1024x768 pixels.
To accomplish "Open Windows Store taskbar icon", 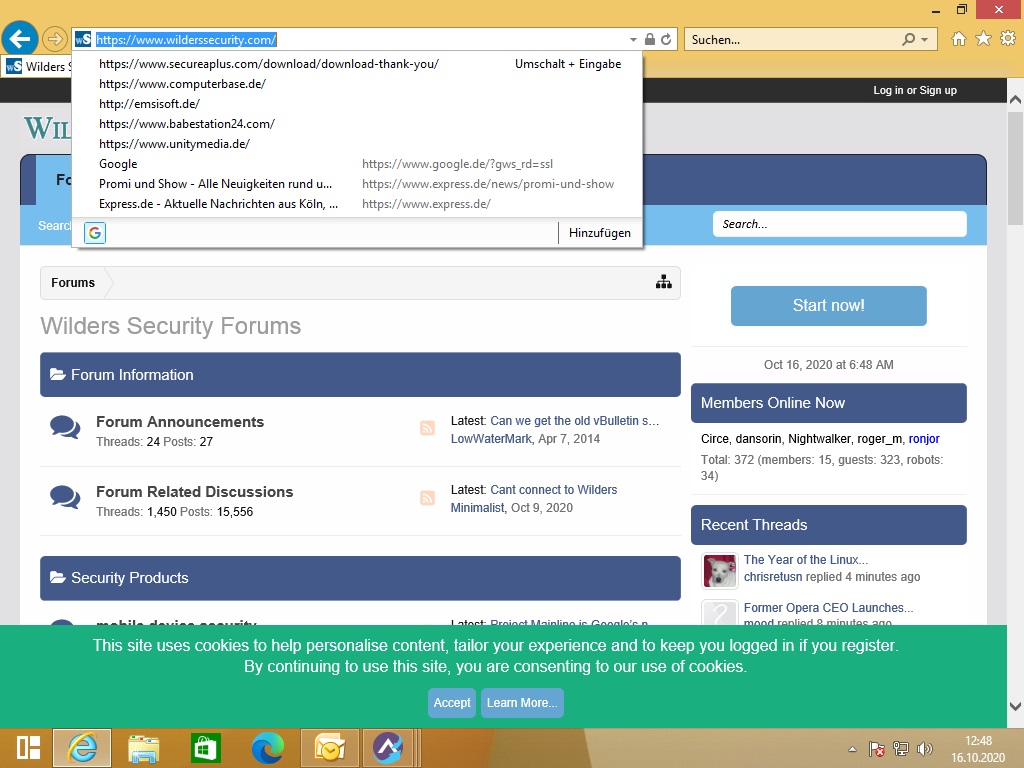I will click(x=205, y=748).
